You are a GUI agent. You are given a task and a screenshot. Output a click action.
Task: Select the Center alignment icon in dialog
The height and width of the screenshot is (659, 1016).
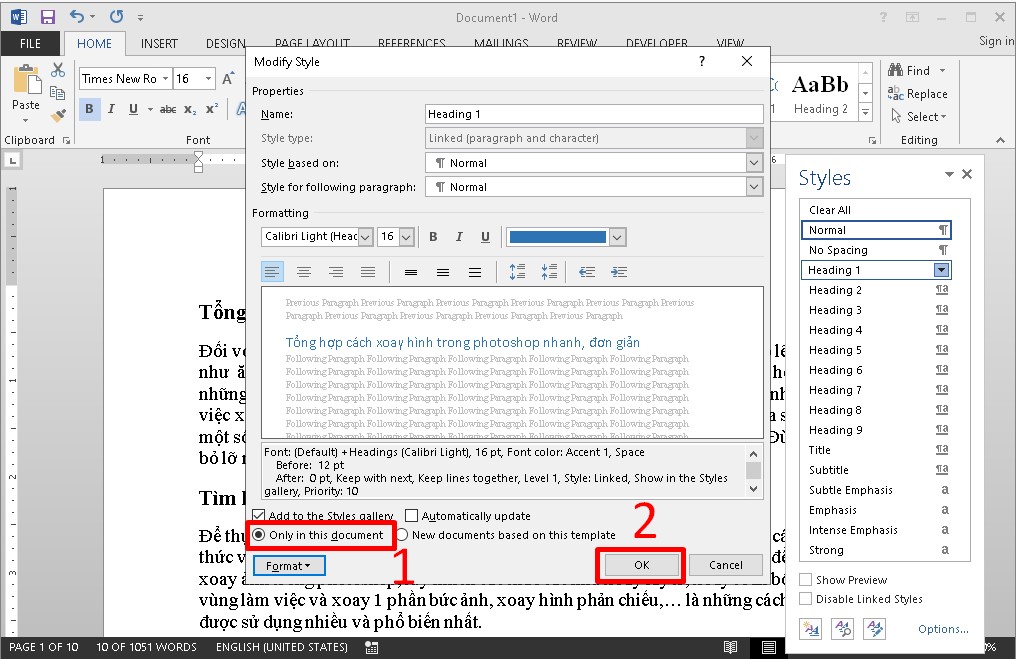(x=304, y=272)
